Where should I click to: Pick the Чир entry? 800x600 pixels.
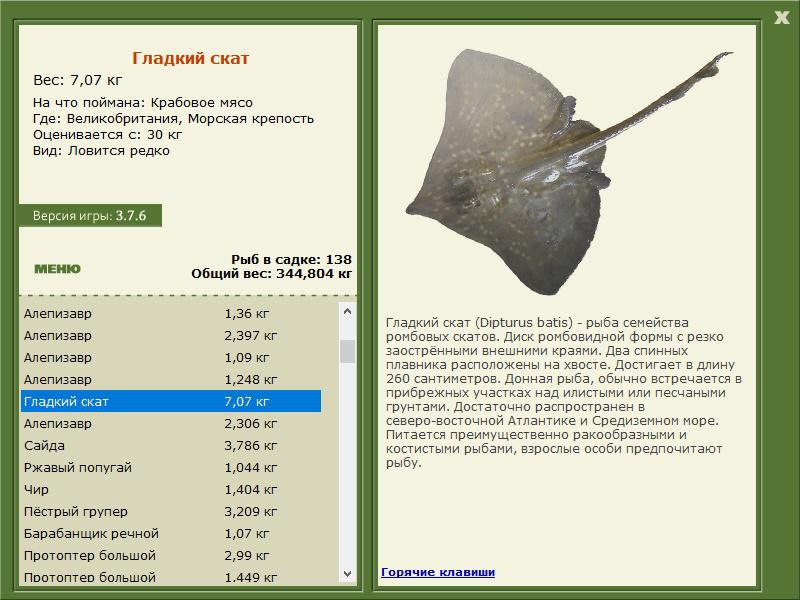pos(170,489)
